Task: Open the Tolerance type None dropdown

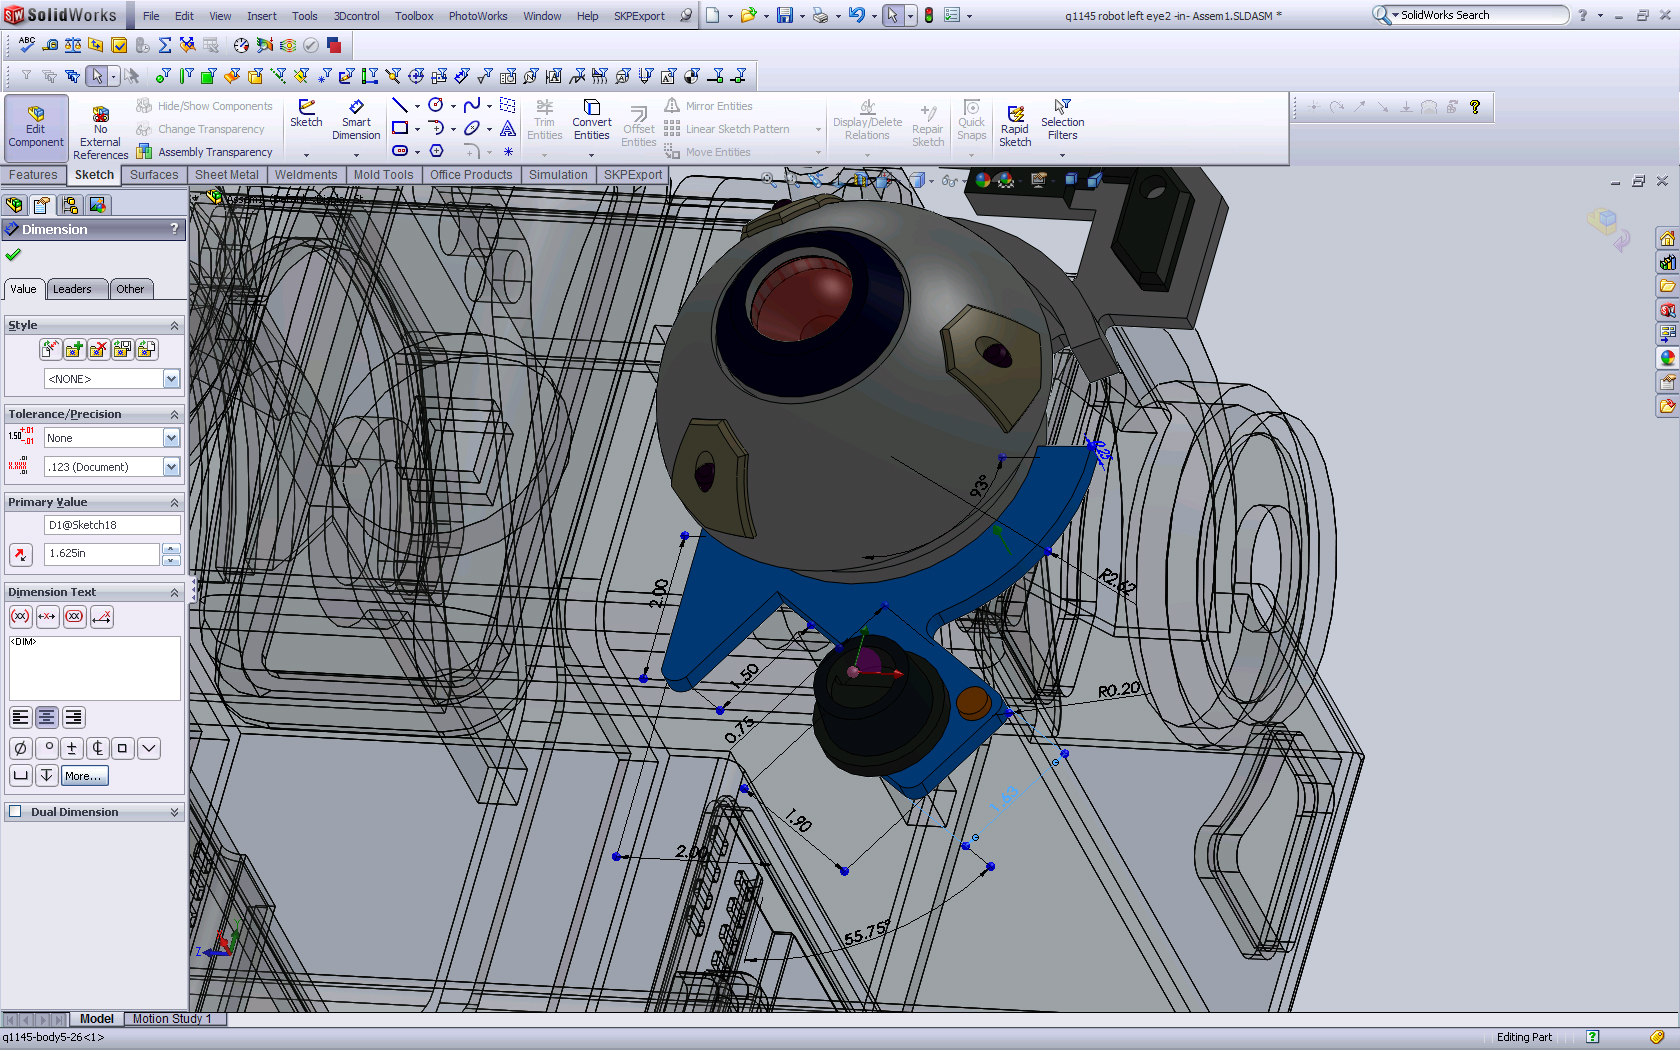Action: pos(171,438)
